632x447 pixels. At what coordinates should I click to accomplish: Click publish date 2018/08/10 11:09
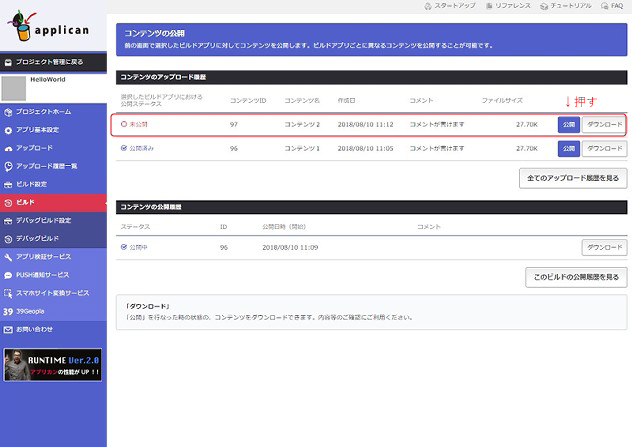290,247
